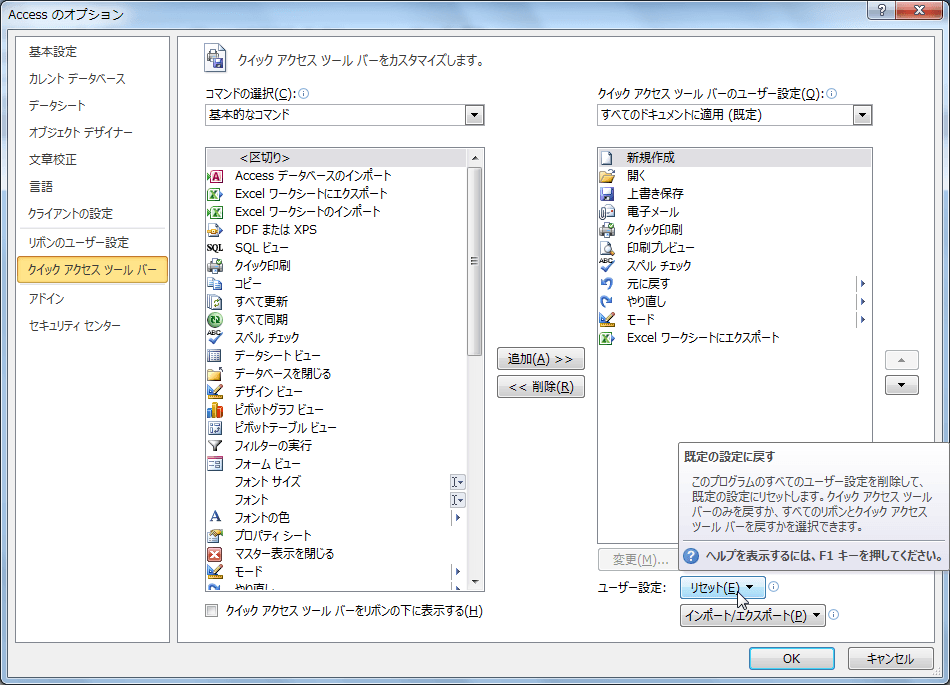Open the リセット dropdown button

click(x=722, y=587)
